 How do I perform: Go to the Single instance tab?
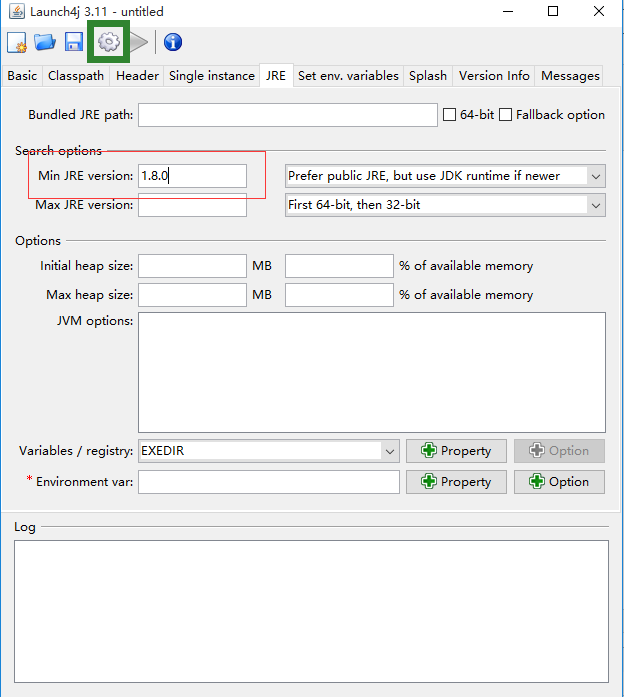[x=212, y=76]
